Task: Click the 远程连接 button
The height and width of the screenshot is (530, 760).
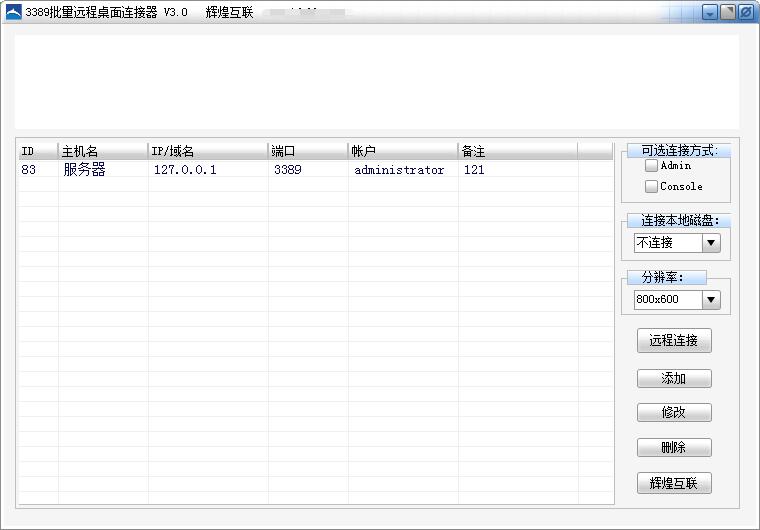Action: [674, 340]
